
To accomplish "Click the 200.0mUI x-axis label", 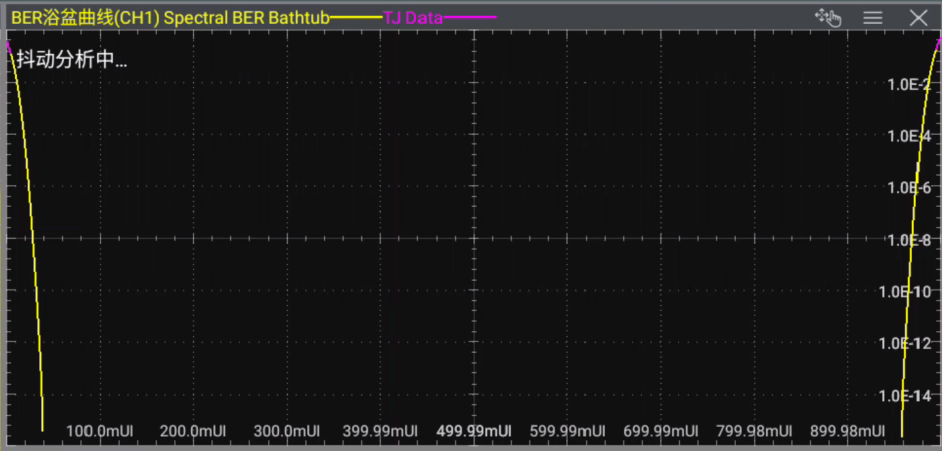I will (x=193, y=431).
